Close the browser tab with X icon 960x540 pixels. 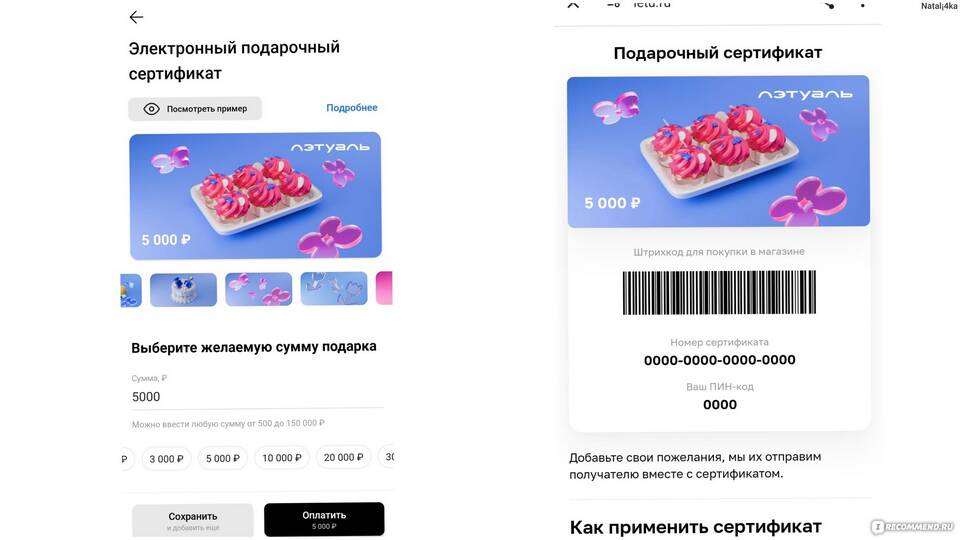[x=573, y=4]
